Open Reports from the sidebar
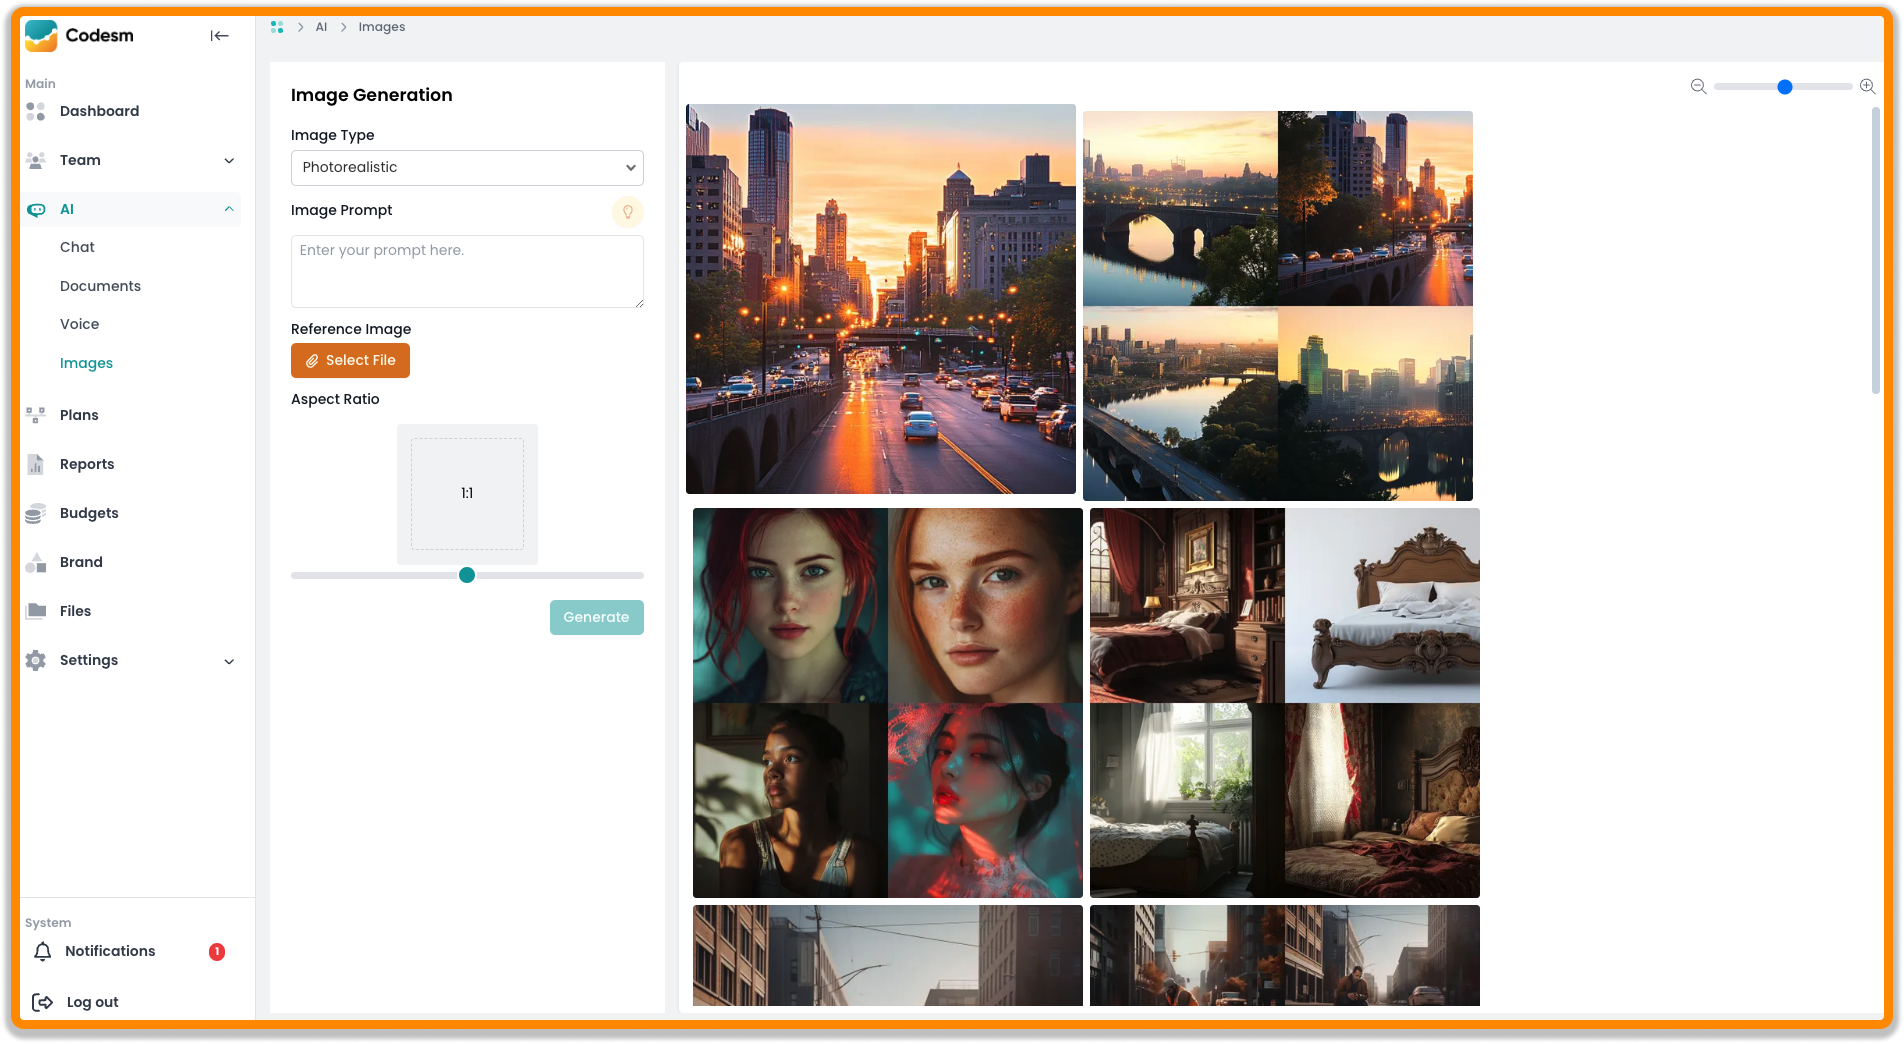The width and height of the screenshot is (1904, 1044). pos(86,464)
